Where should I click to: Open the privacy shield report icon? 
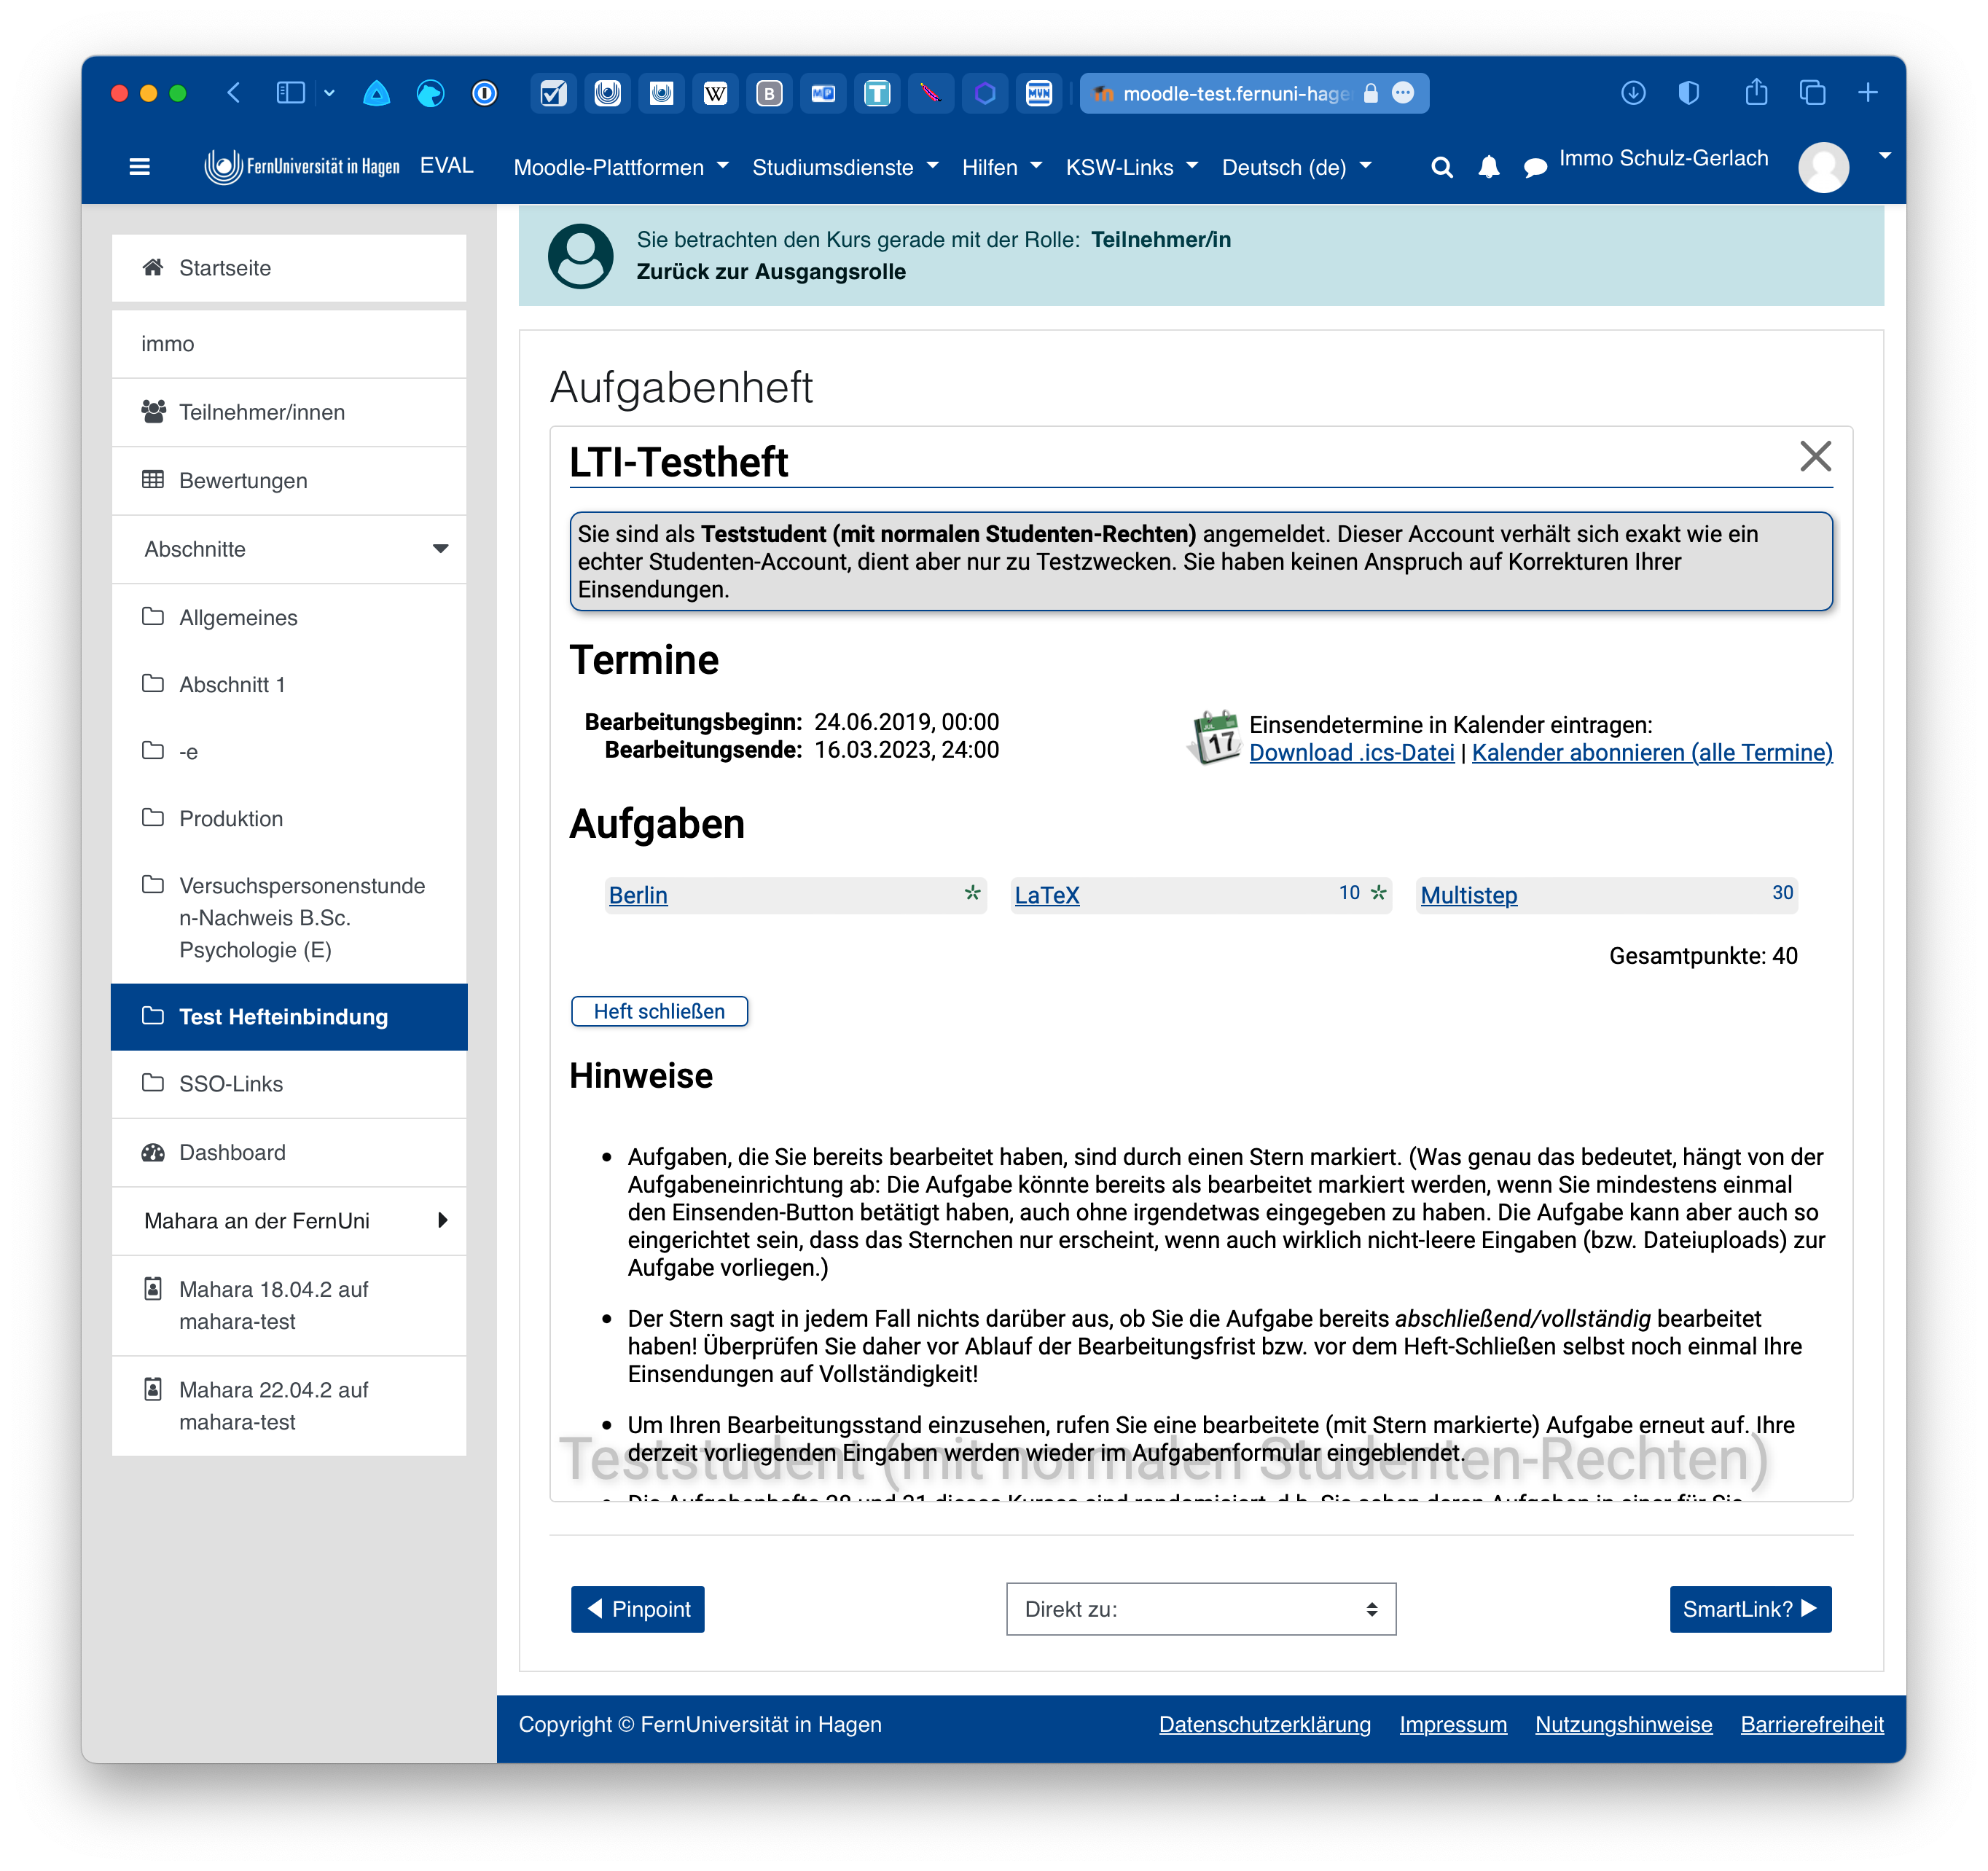(x=1688, y=93)
